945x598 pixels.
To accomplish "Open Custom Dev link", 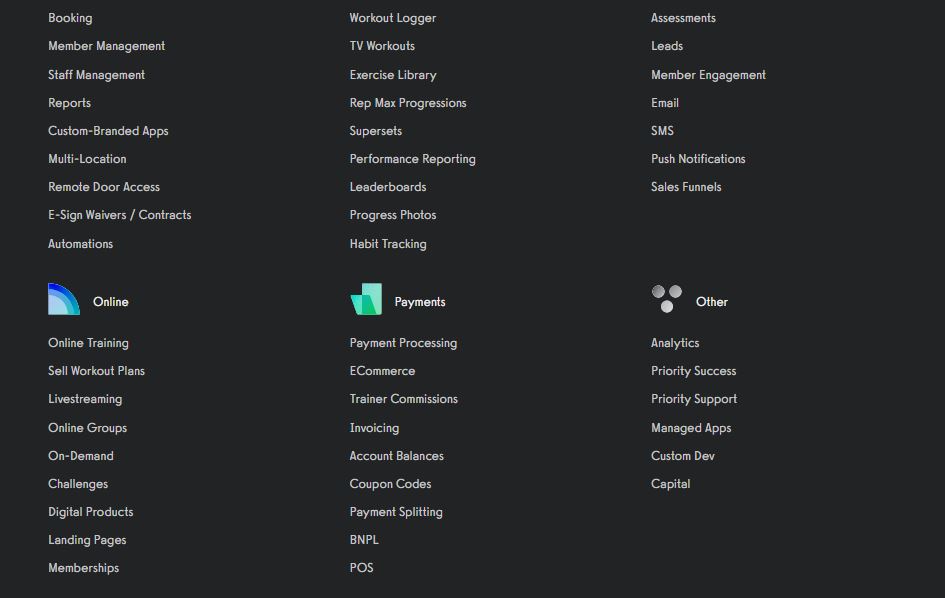I will [683, 456].
